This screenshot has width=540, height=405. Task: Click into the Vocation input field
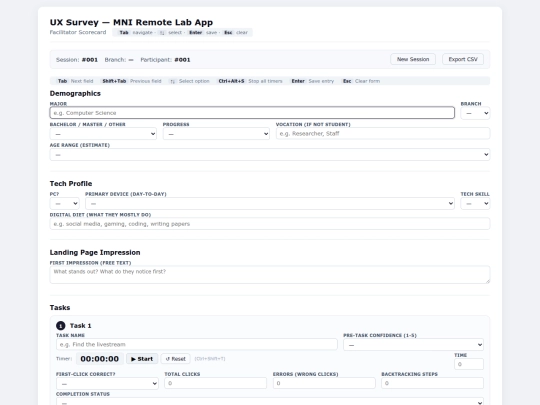[x=383, y=134]
